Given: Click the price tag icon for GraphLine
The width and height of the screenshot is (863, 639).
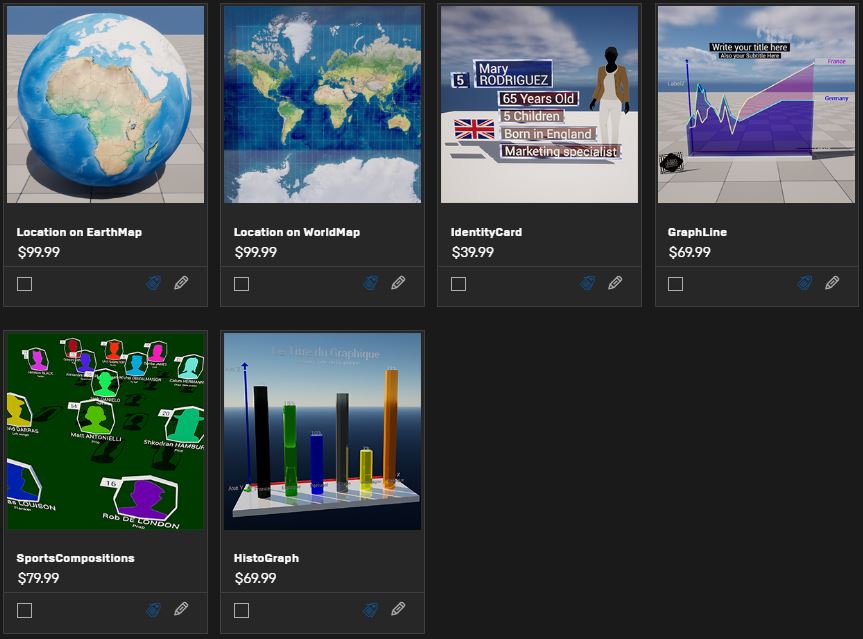Looking at the screenshot, I should (805, 283).
